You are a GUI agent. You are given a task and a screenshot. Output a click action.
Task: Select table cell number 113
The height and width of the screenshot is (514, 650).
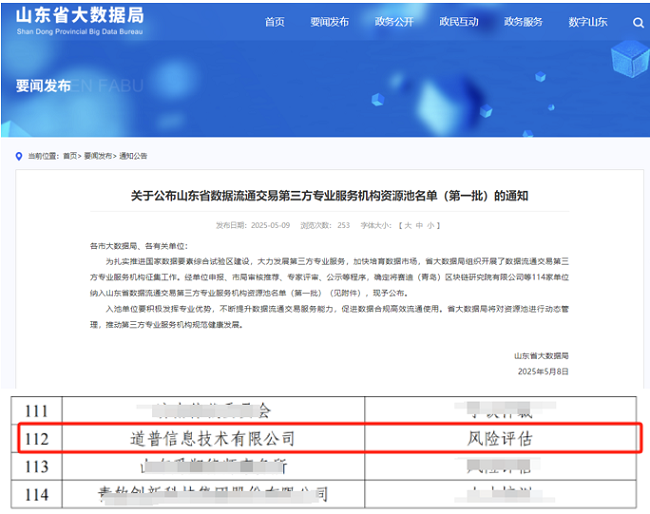36,467
